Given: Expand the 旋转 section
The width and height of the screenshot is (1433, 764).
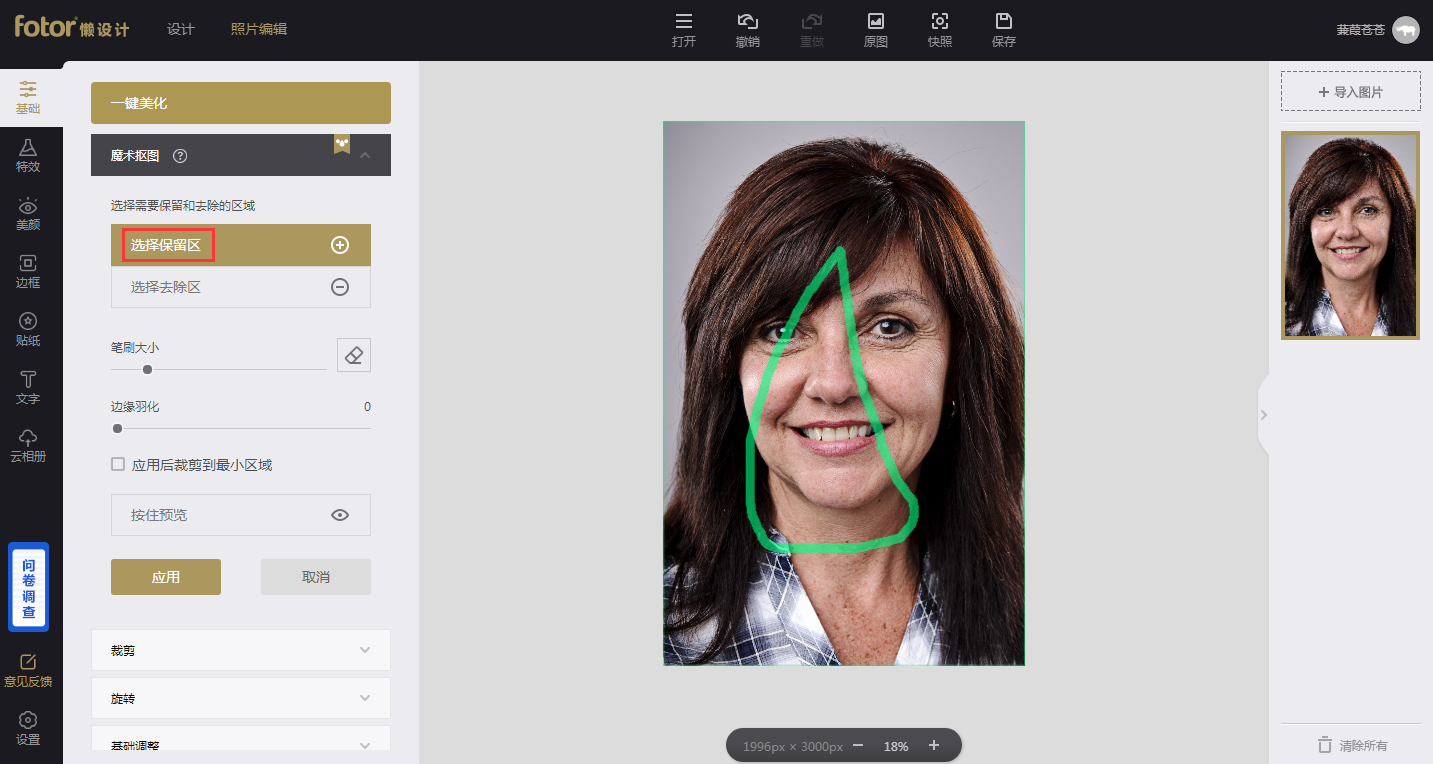Looking at the screenshot, I should pyautogui.click(x=241, y=698).
